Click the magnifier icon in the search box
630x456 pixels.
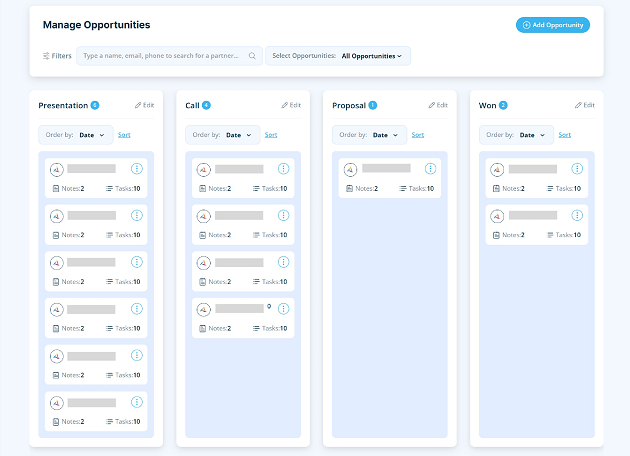pyautogui.click(x=252, y=56)
